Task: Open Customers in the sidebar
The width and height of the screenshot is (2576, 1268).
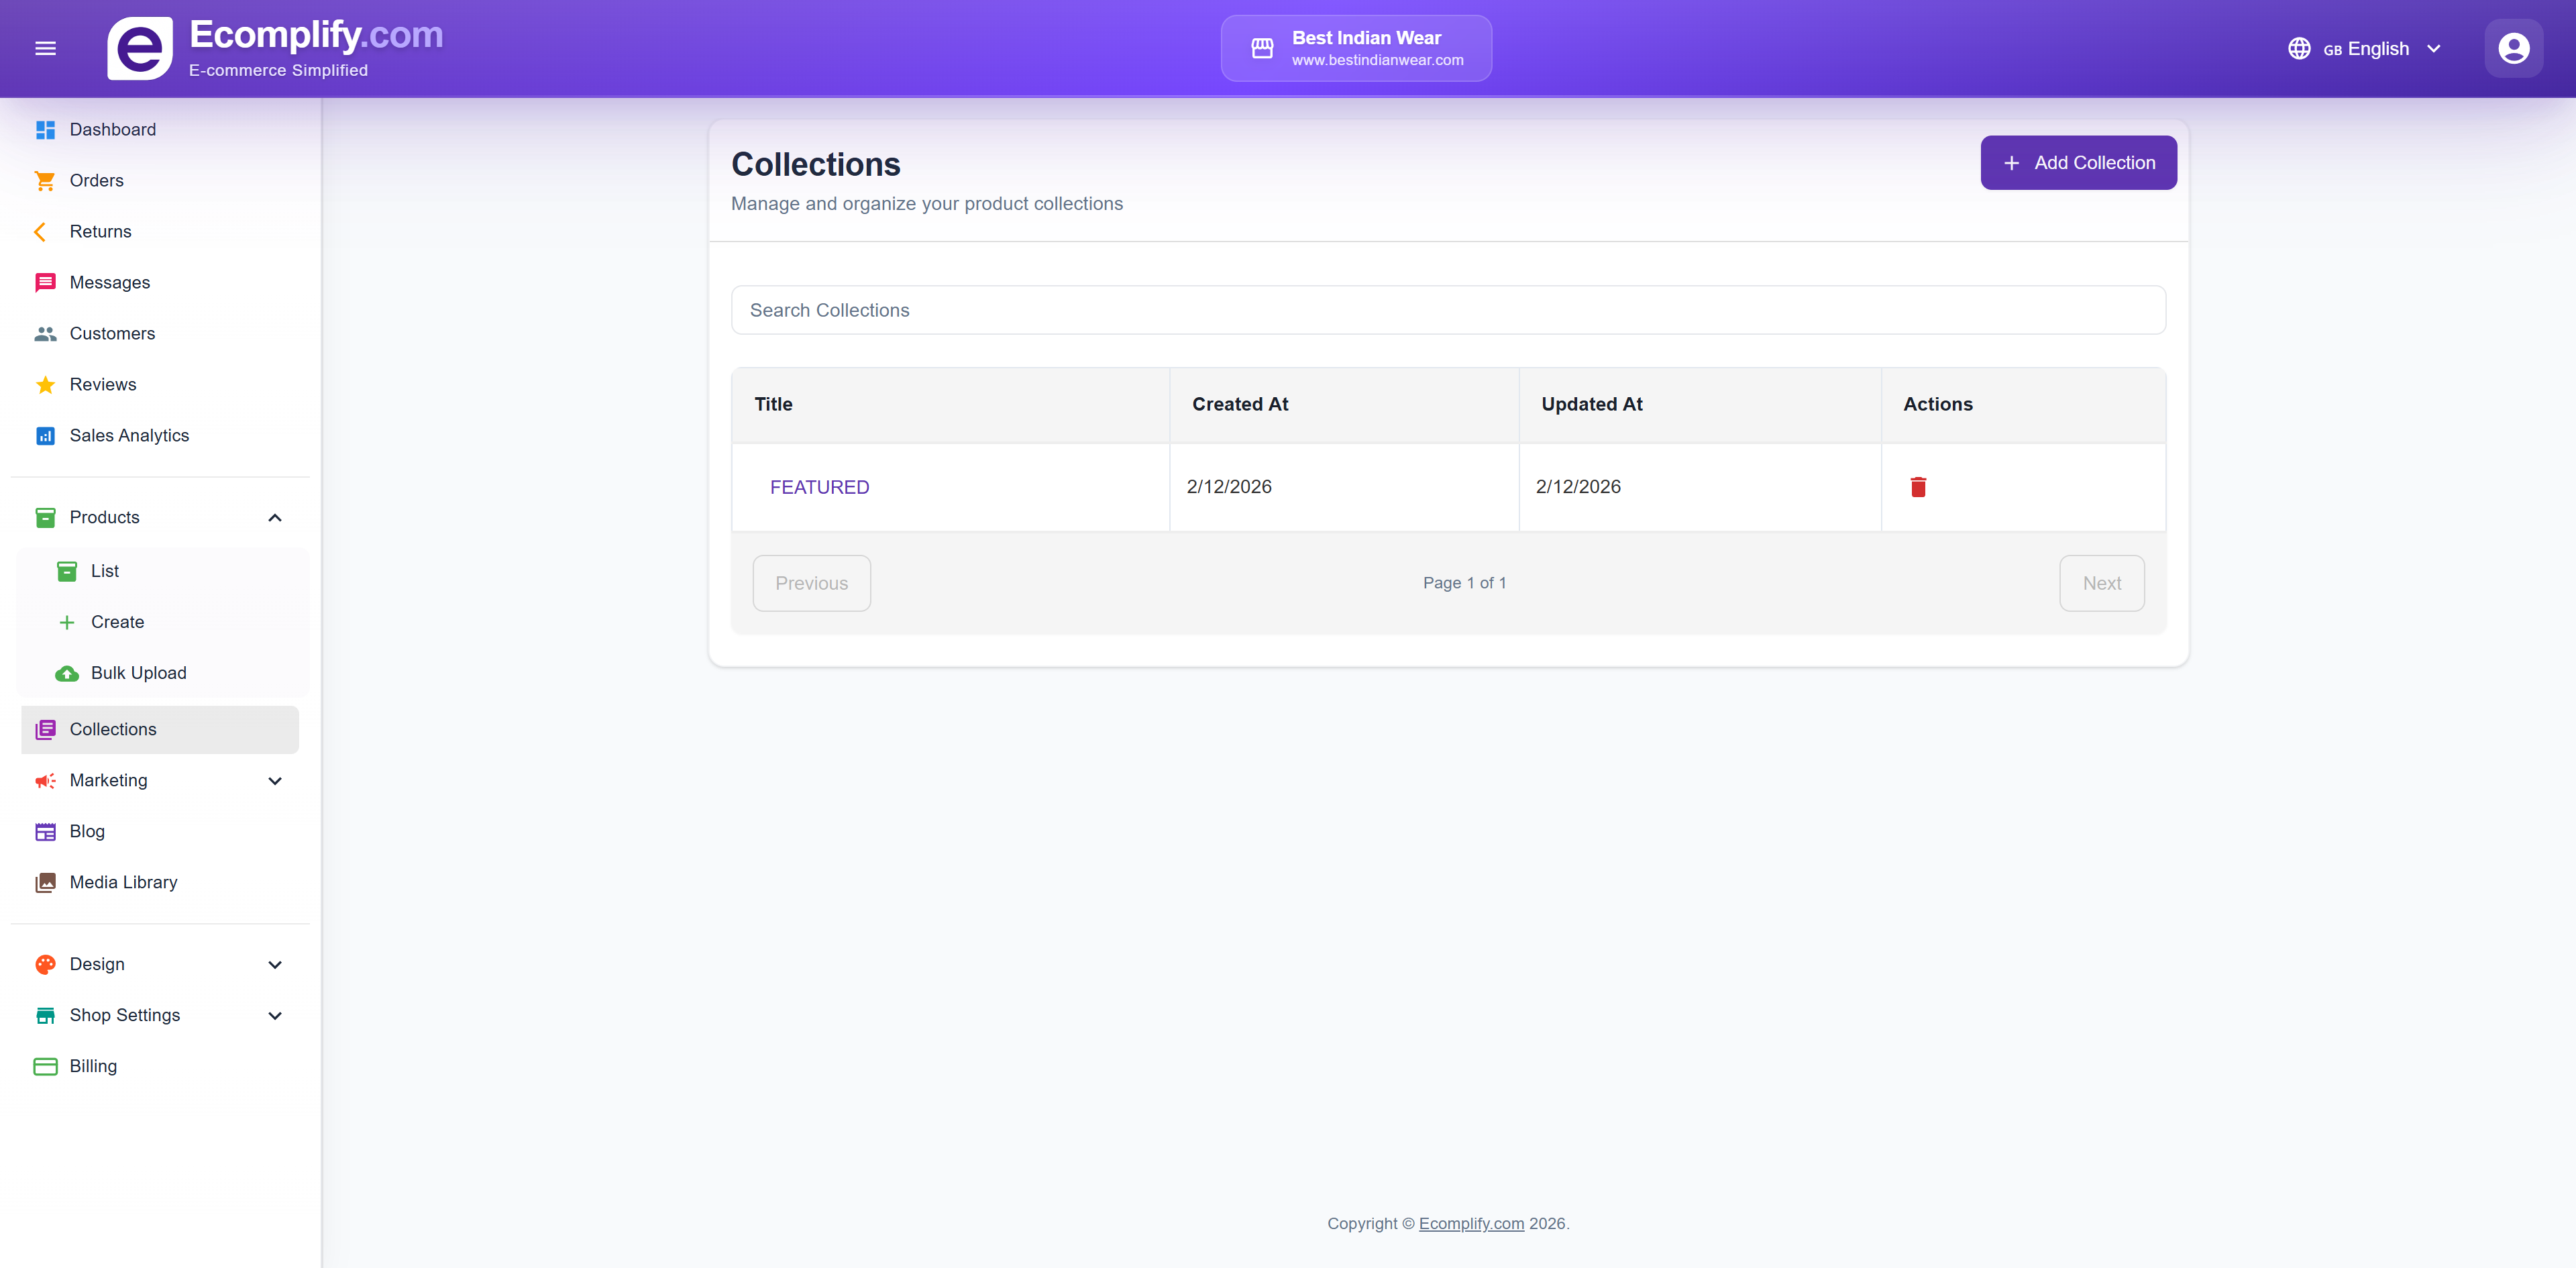Action: (x=112, y=333)
